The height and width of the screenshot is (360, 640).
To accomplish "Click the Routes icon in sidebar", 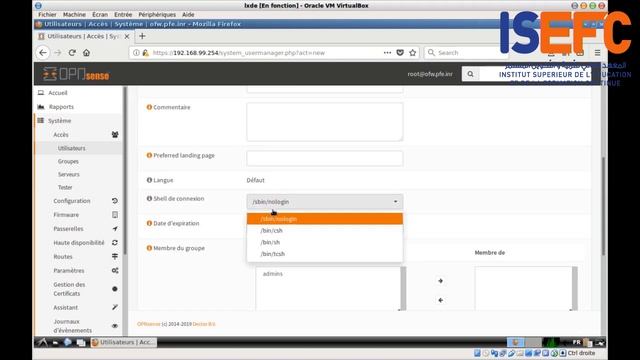I will pos(115,256).
